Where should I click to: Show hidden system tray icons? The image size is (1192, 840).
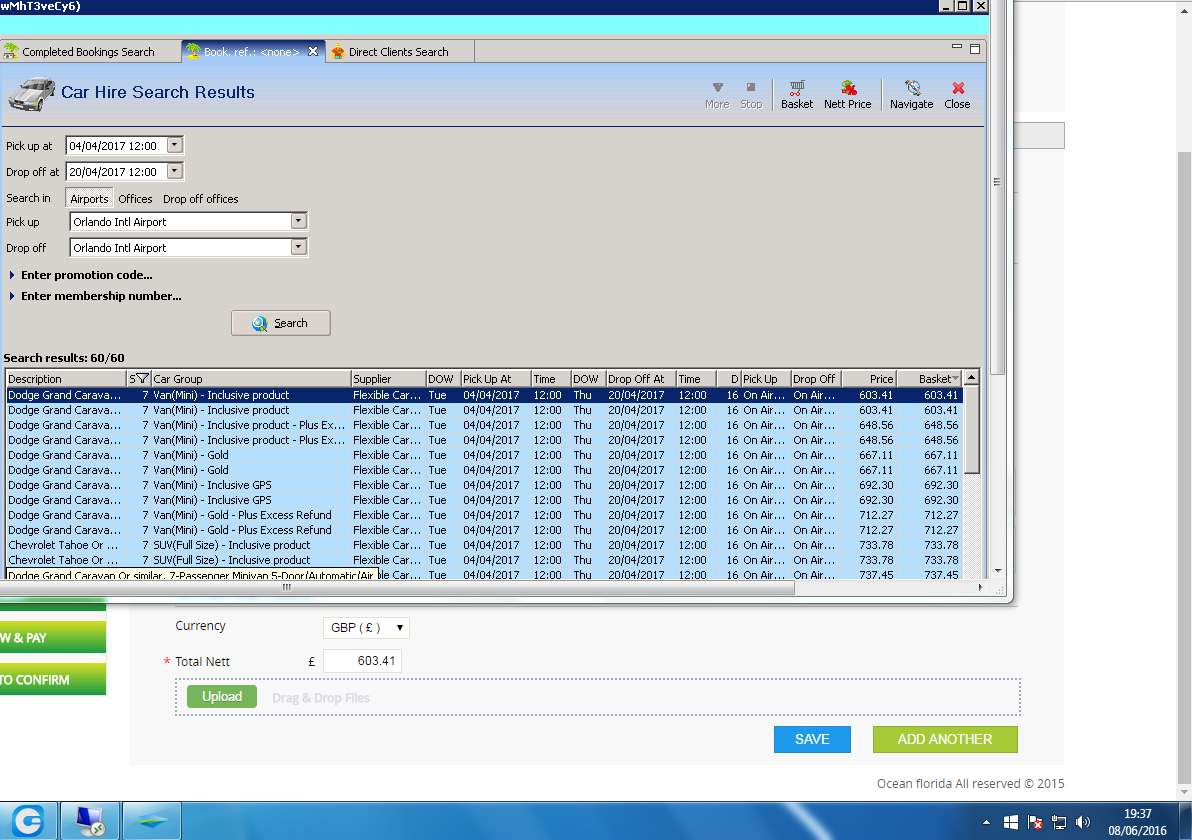point(986,822)
